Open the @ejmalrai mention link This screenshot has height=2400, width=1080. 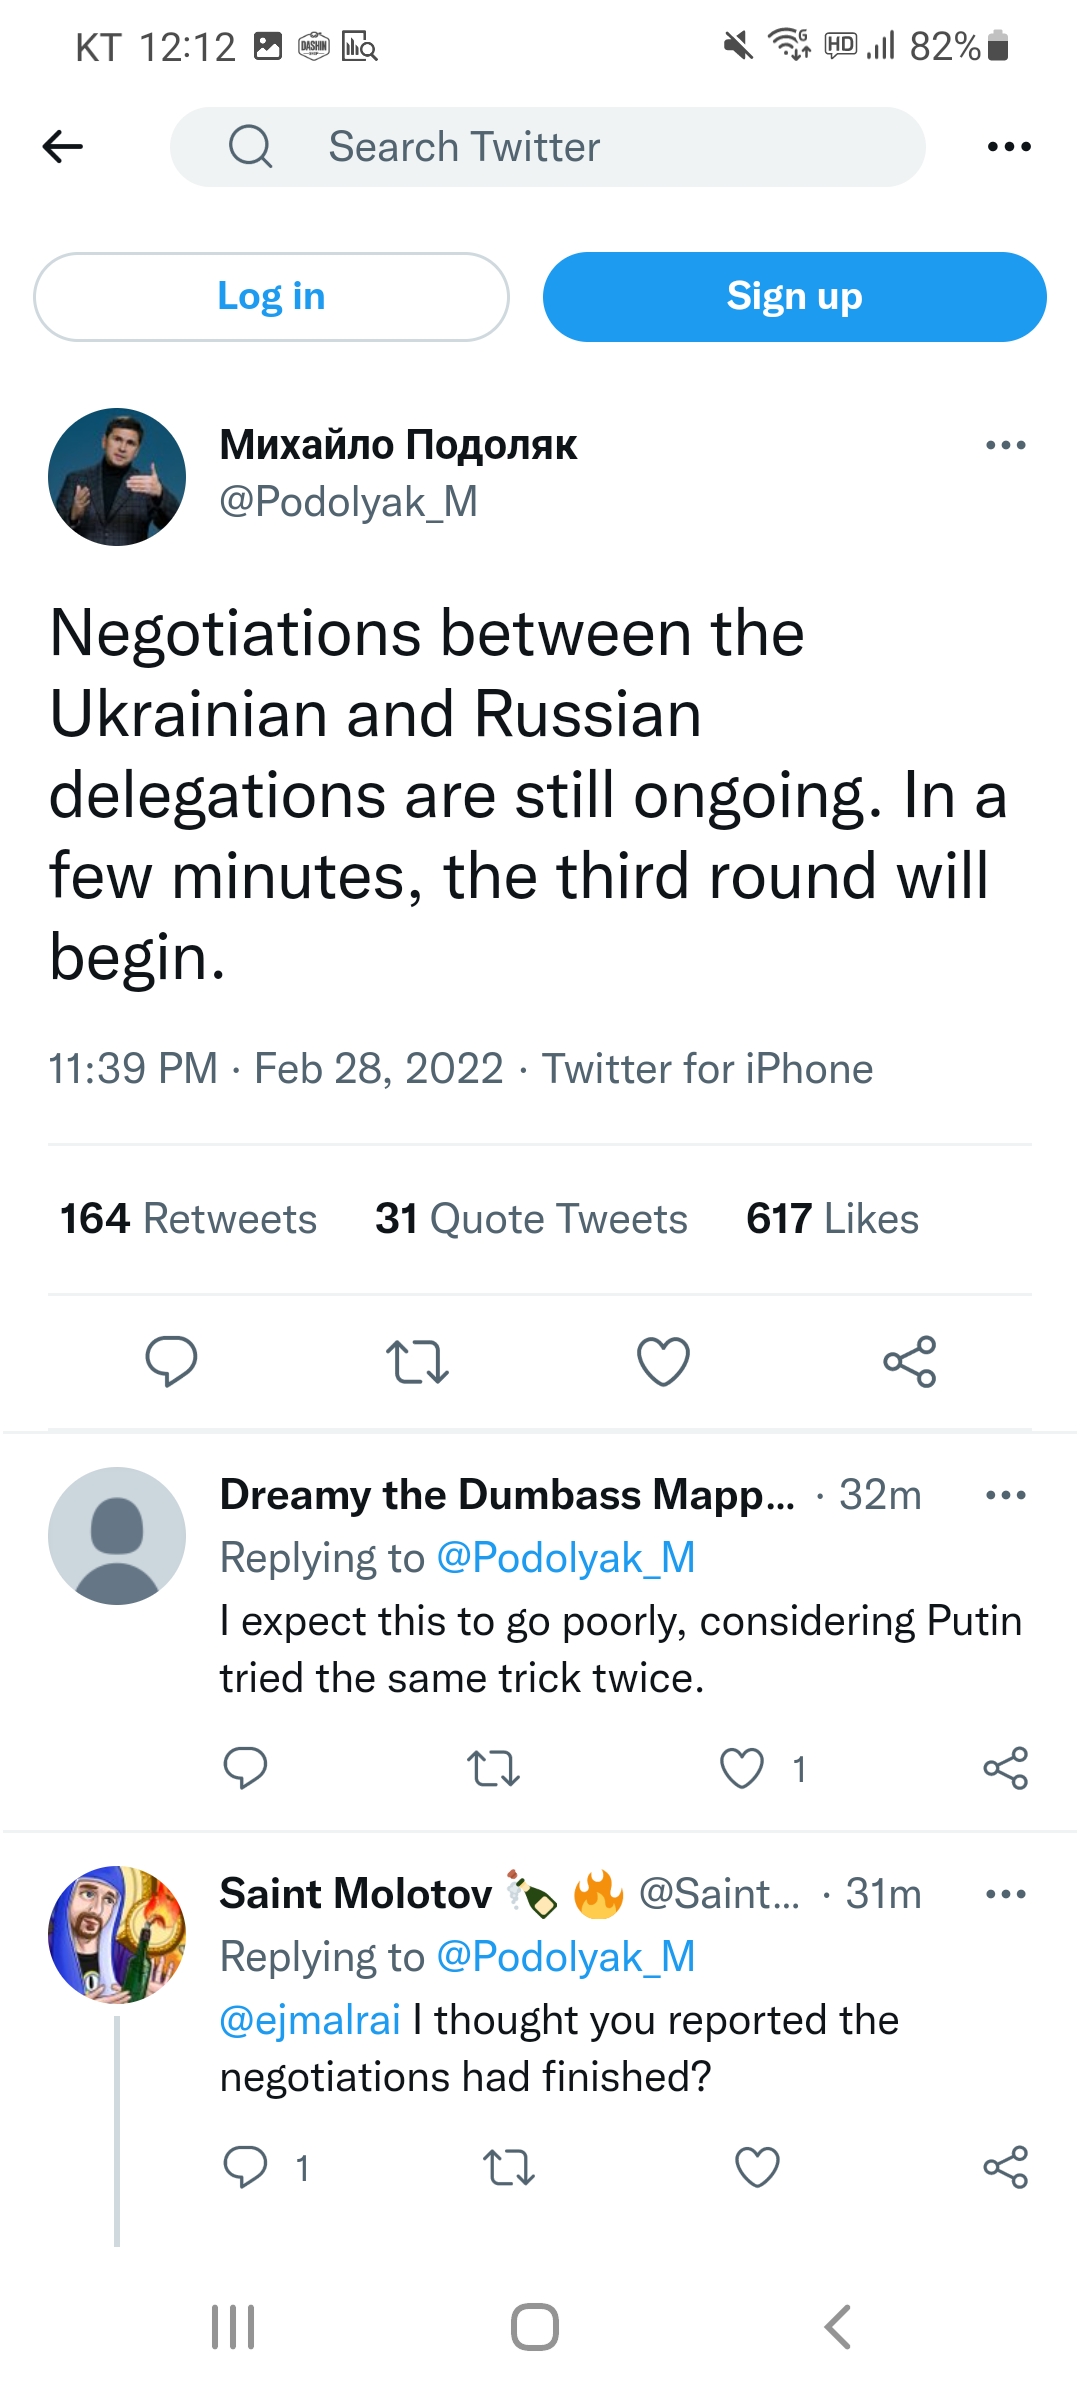pyautogui.click(x=310, y=2020)
